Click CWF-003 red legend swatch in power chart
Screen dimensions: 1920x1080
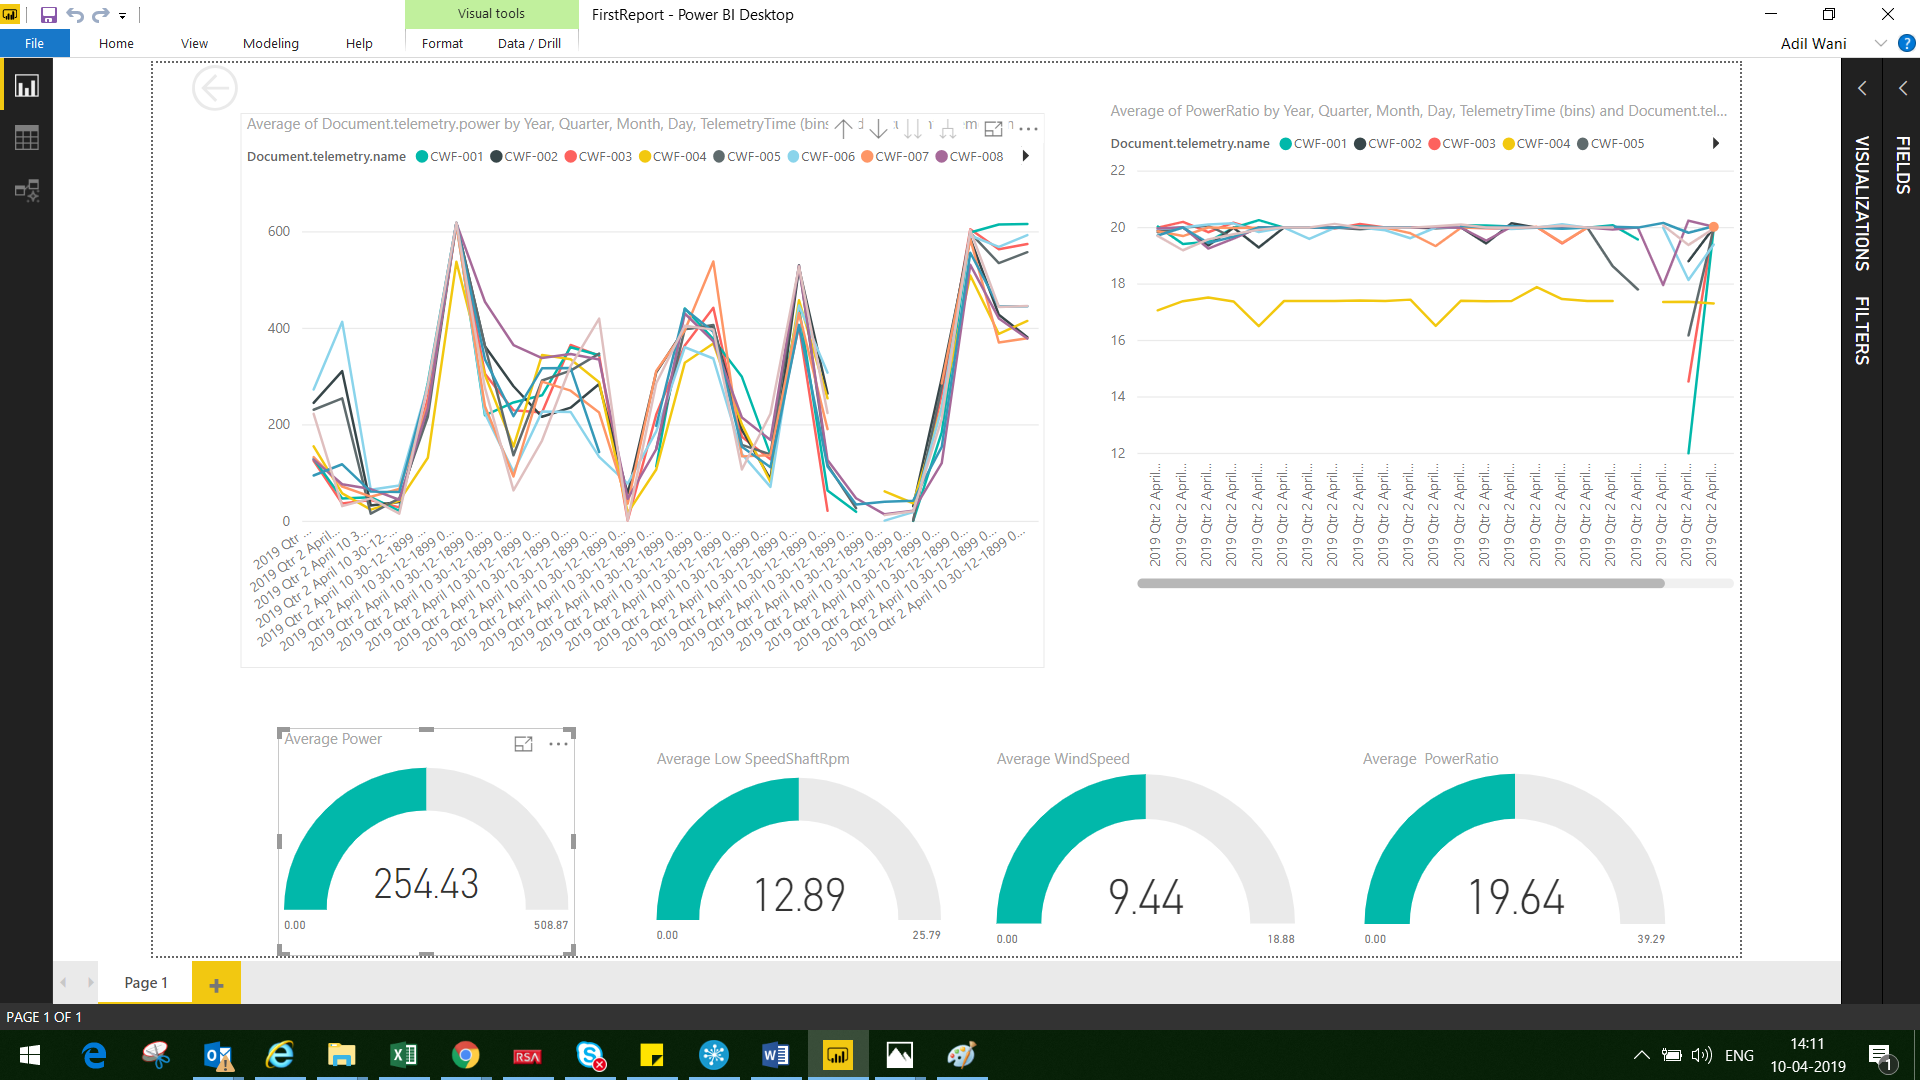[570, 157]
